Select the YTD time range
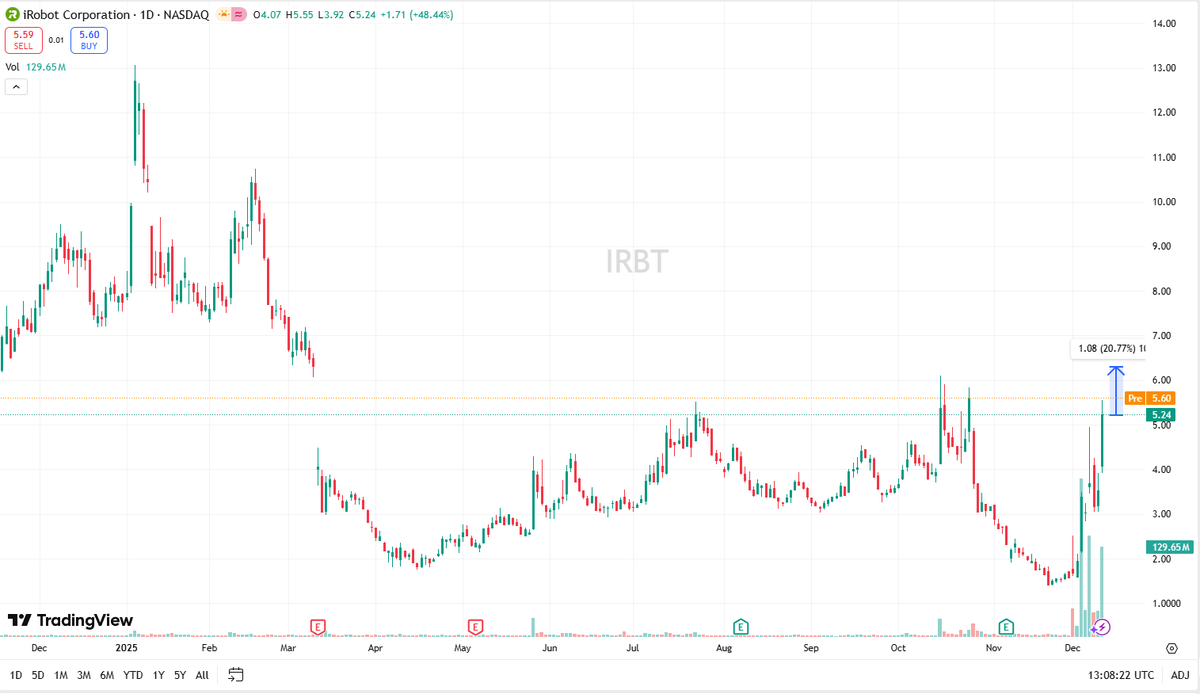This screenshot has width=1200, height=694. (132, 675)
